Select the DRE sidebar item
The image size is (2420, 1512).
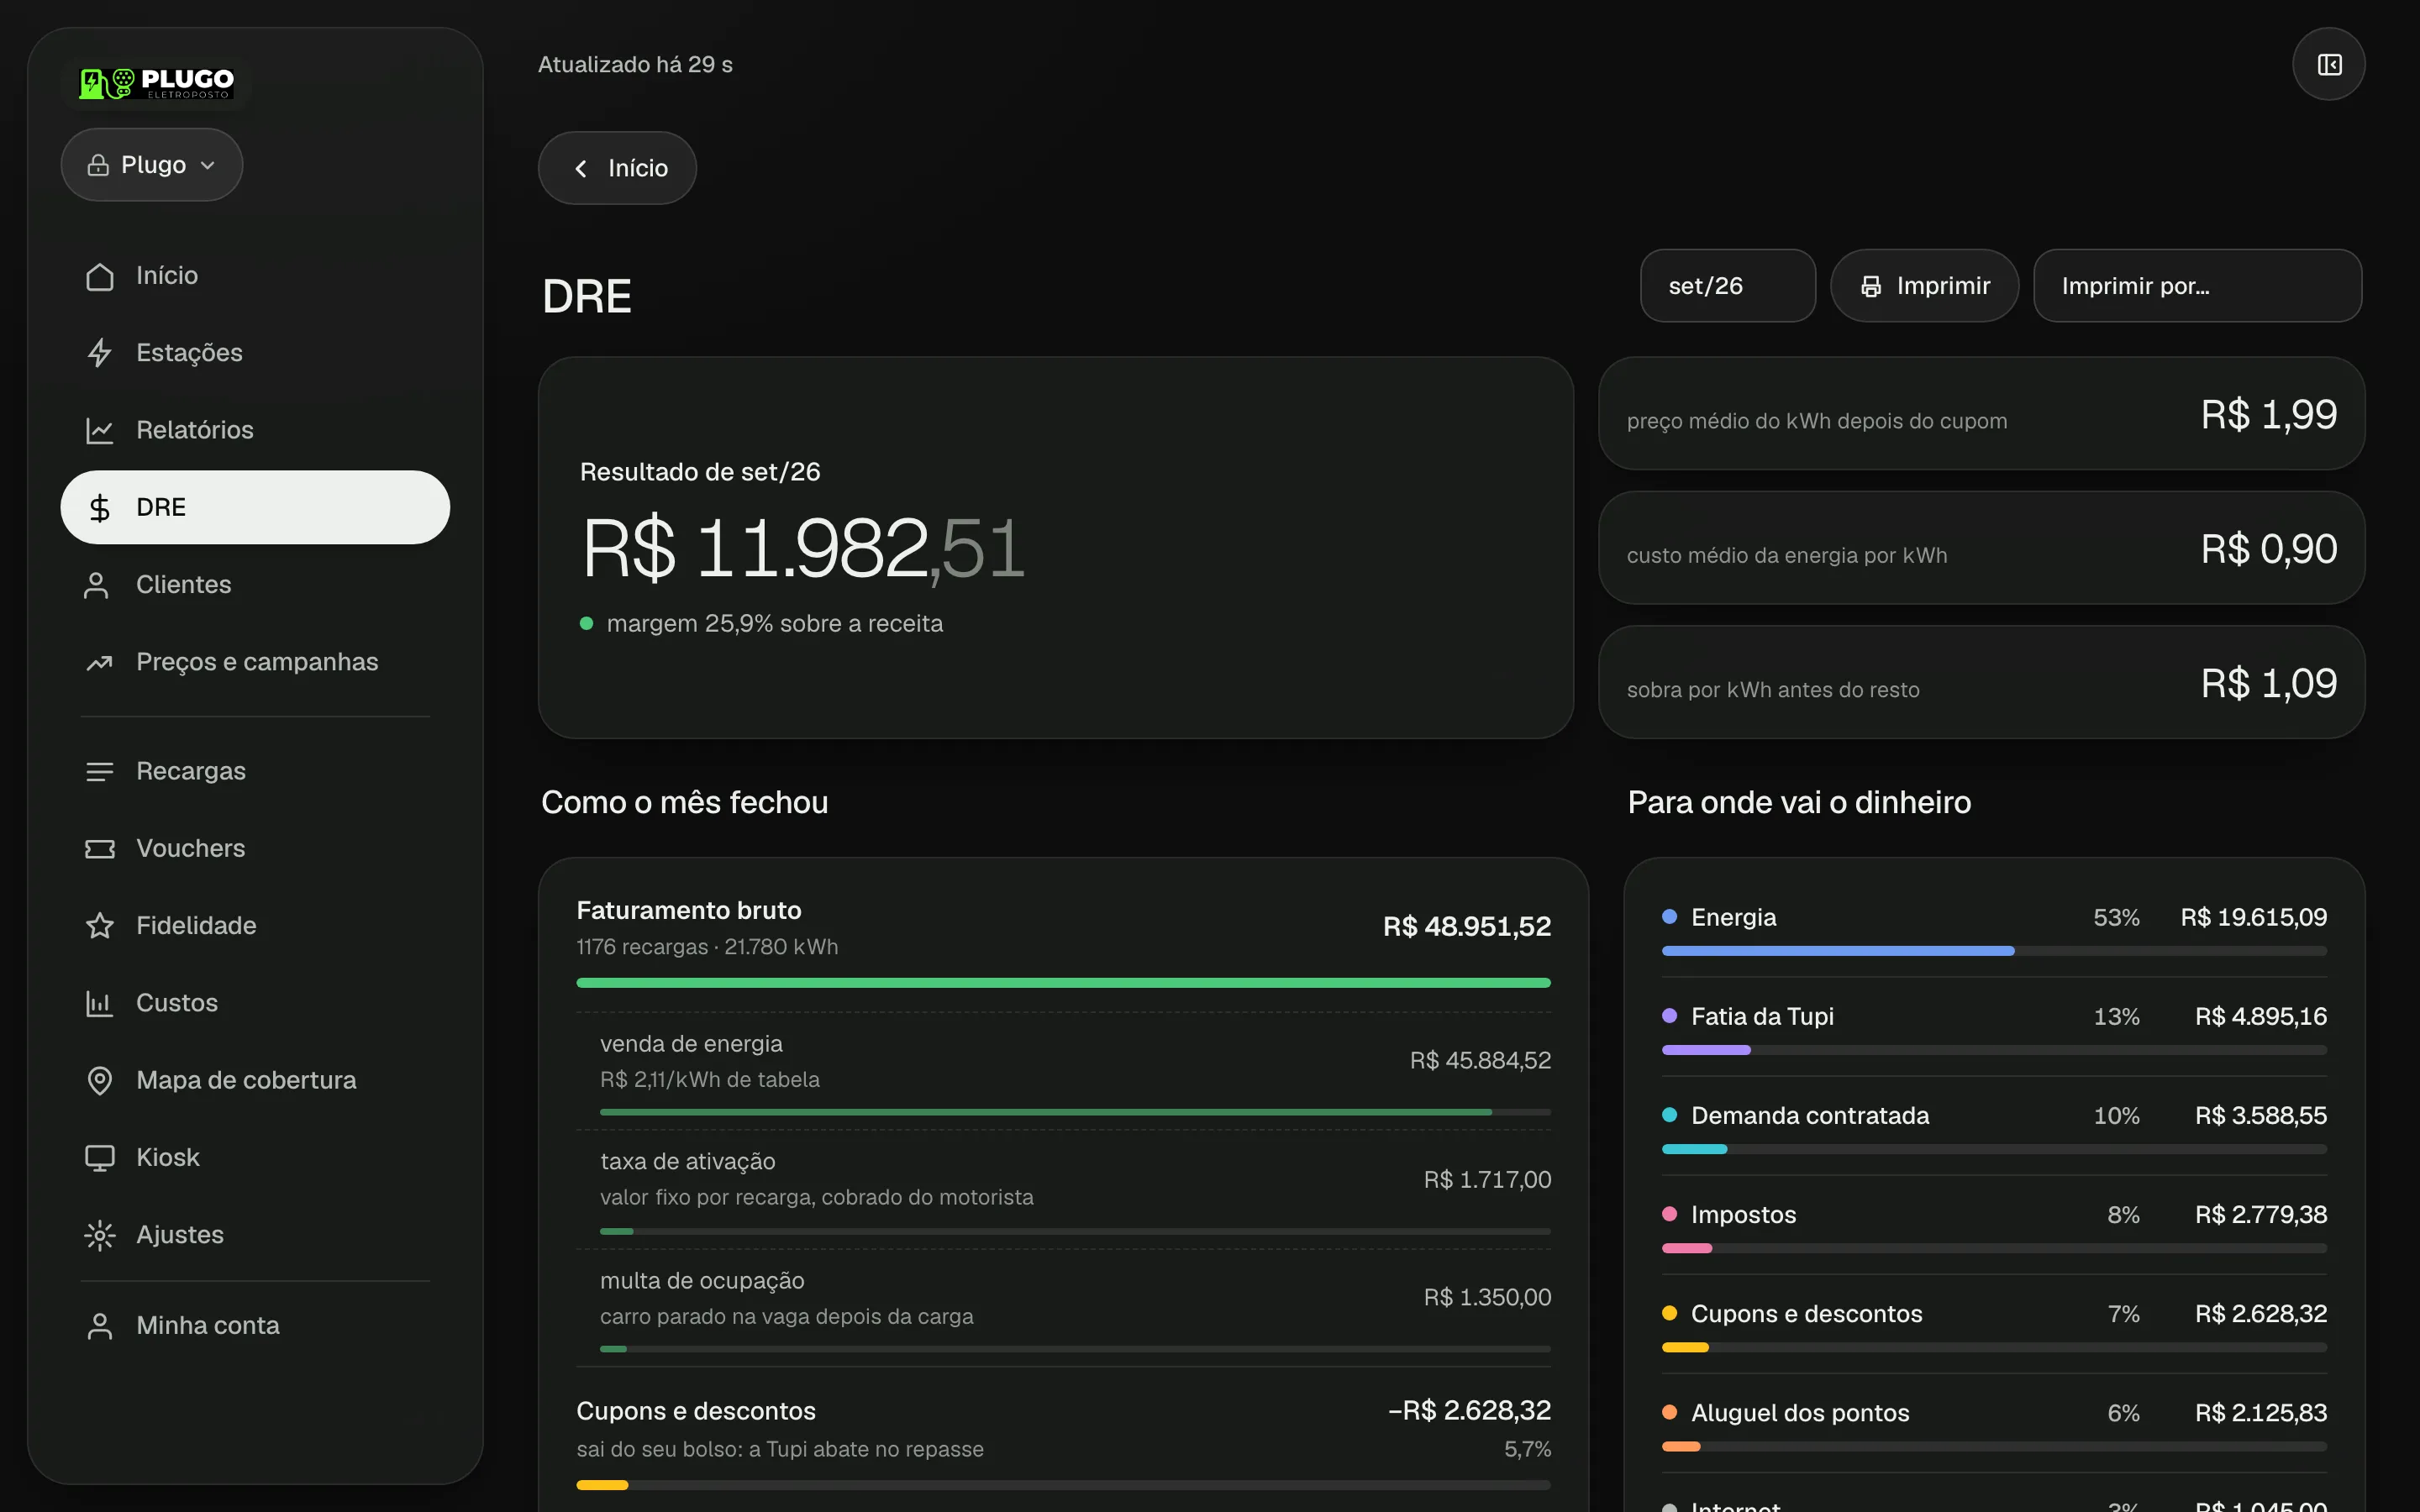click(x=255, y=507)
